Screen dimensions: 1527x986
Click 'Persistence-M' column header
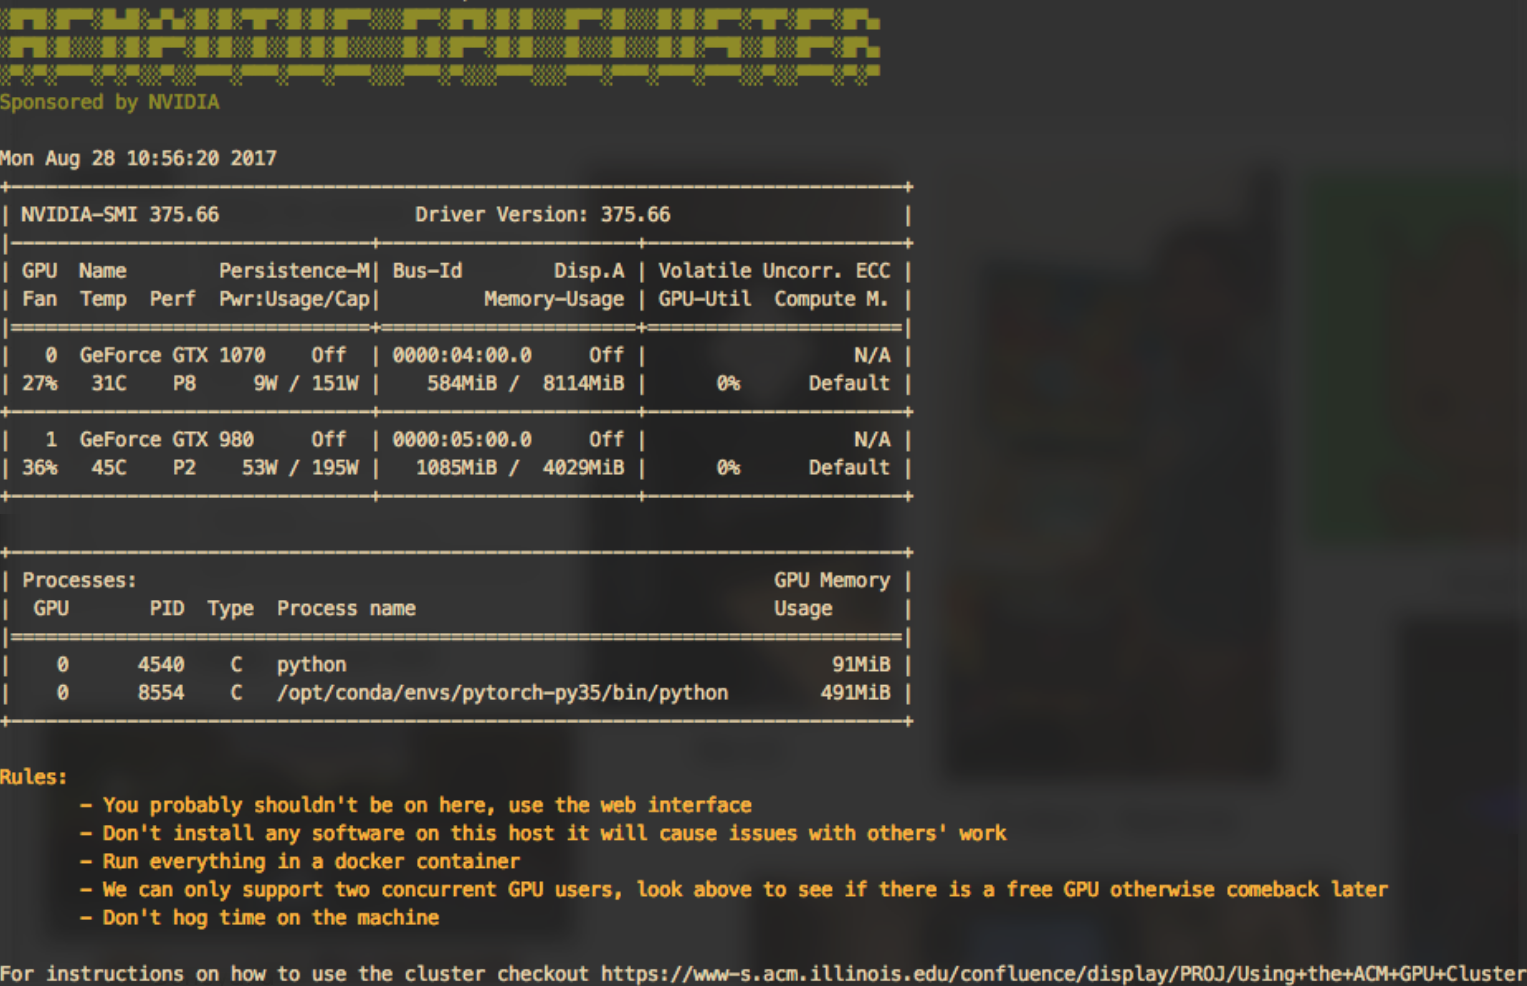(295, 271)
